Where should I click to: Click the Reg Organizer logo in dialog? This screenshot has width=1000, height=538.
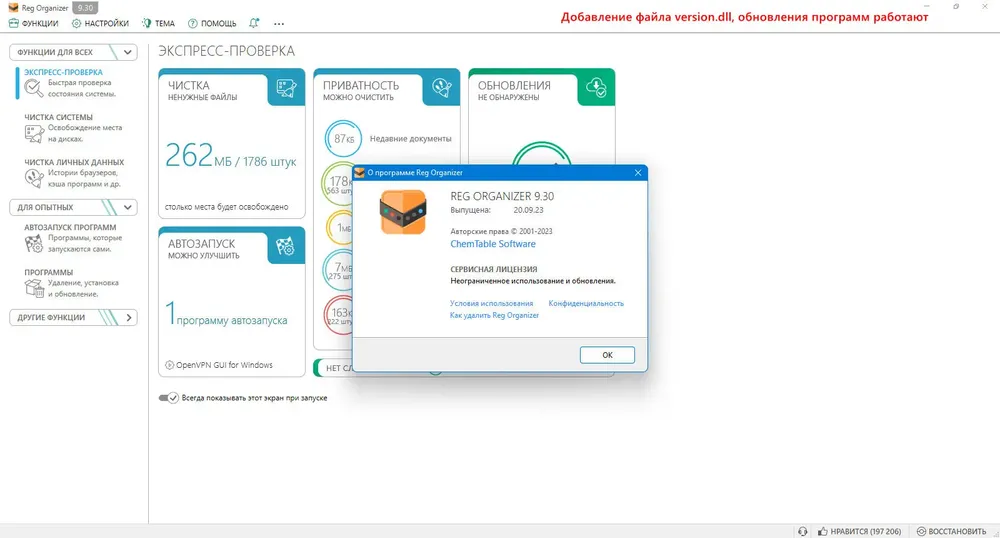click(403, 213)
